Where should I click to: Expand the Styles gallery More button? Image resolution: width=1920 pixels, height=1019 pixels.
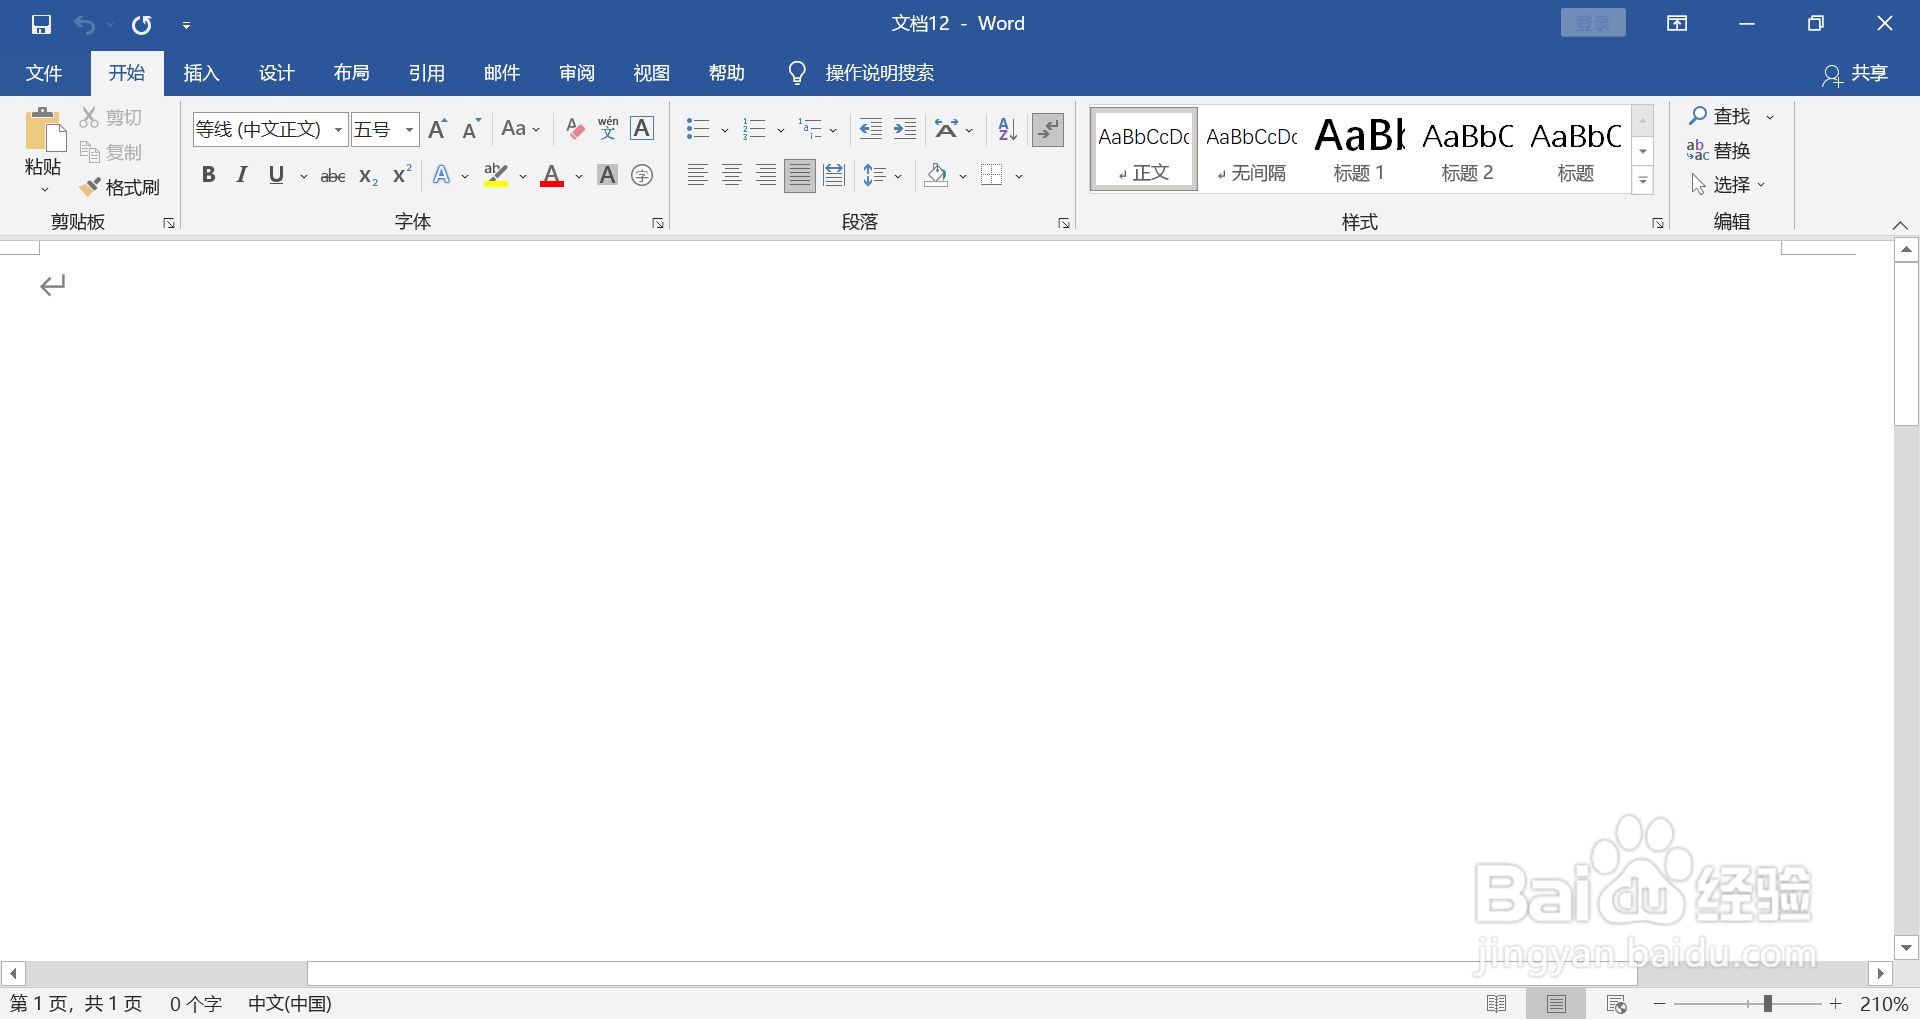click(1643, 181)
